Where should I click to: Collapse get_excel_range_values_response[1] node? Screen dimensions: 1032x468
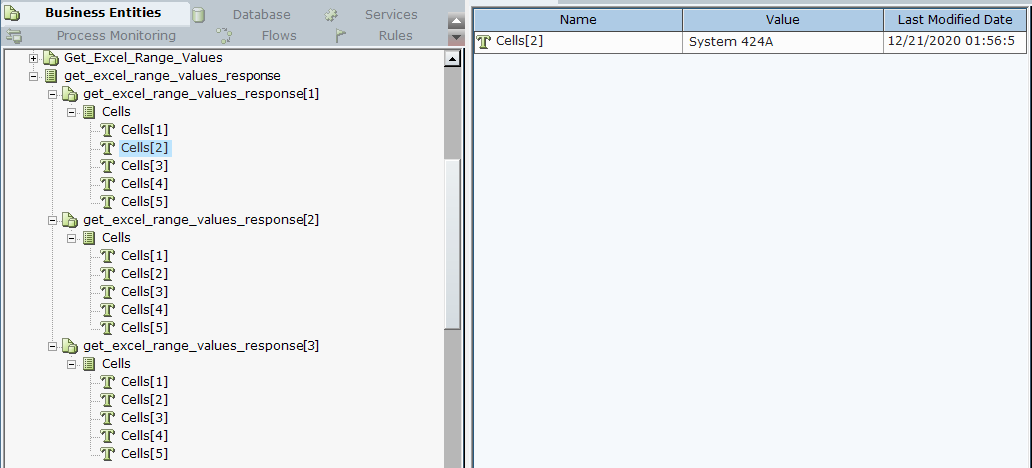(x=53, y=94)
